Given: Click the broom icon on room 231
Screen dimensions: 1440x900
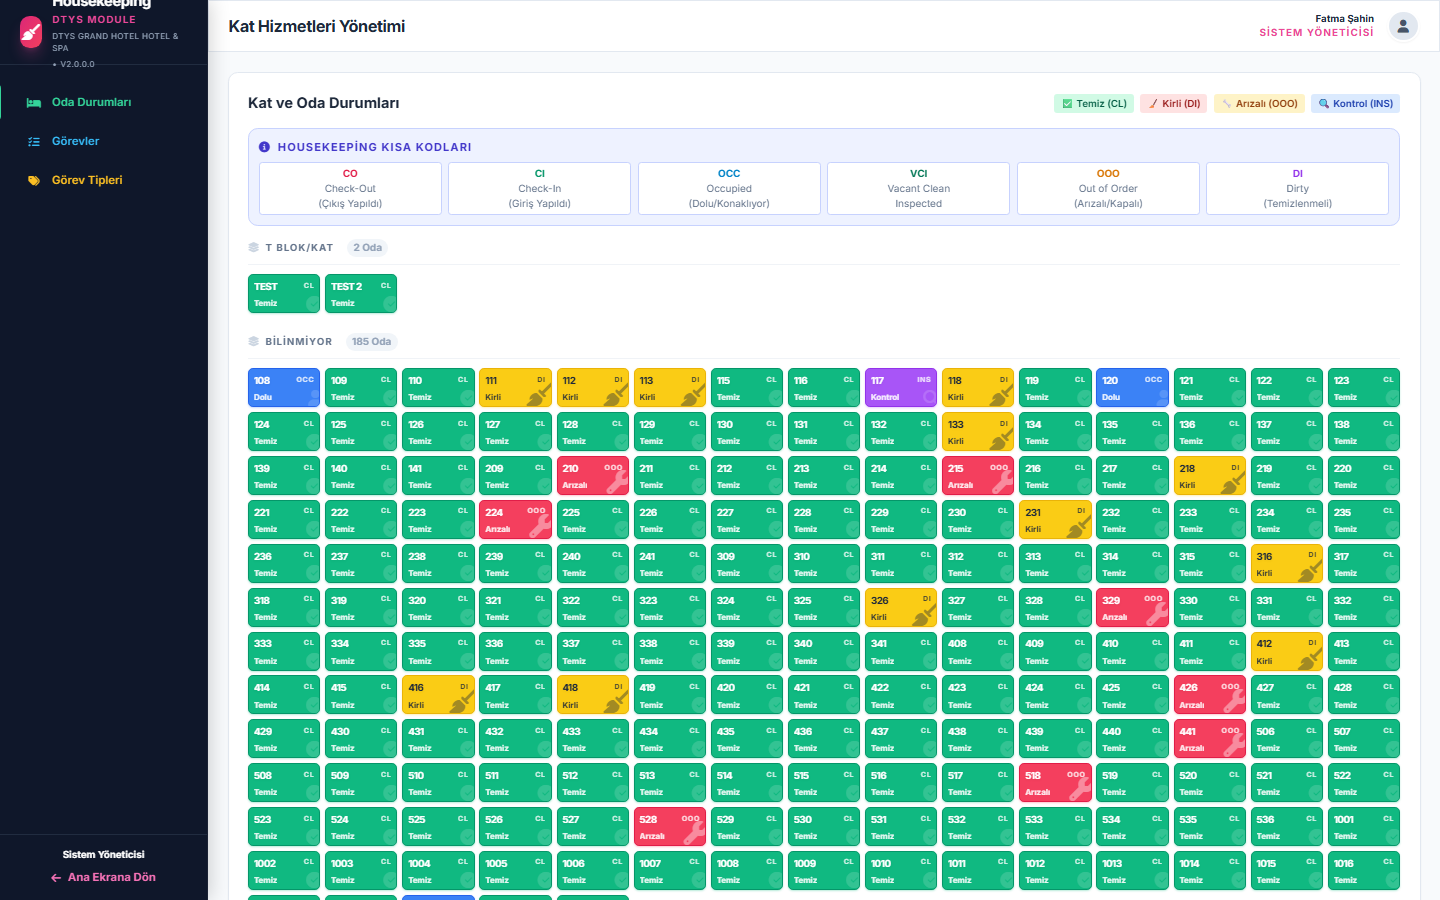Looking at the screenshot, I should coord(1078,527).
